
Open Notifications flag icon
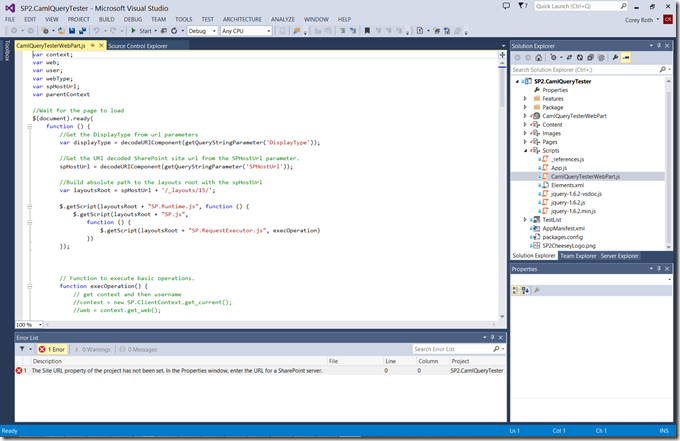coord(523,6)
